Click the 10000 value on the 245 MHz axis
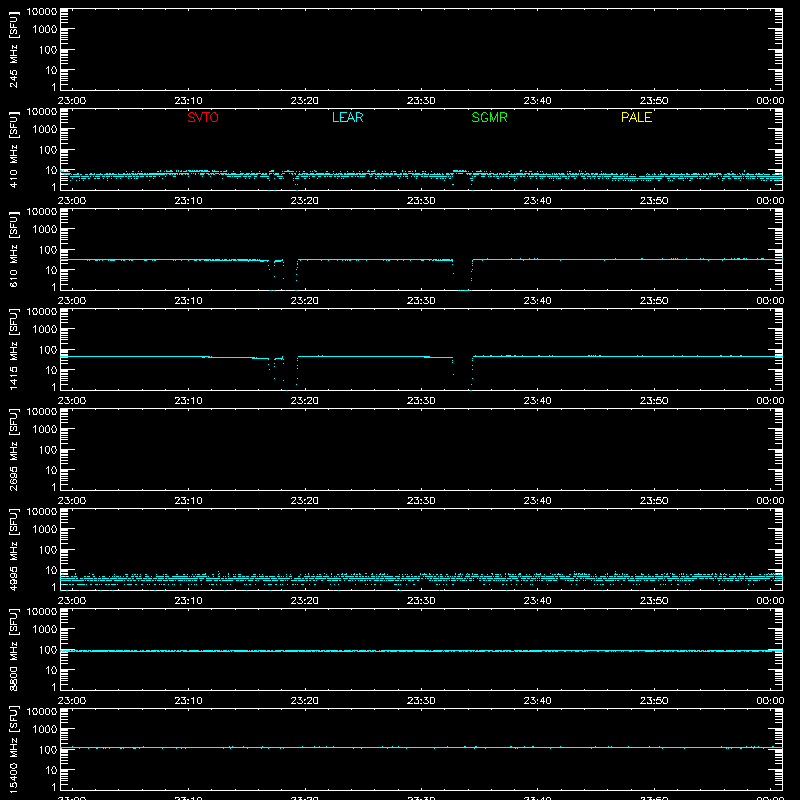Viewport: 800px width, 800px height. (42, 12)
